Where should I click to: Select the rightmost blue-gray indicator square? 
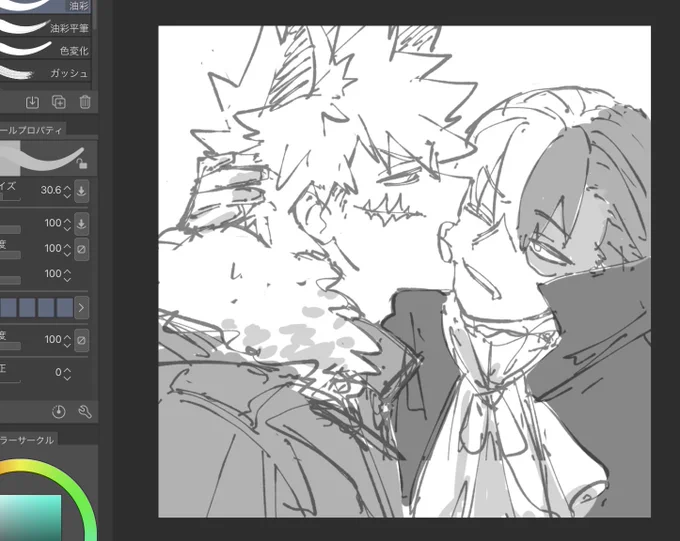[x=65, y=308]
